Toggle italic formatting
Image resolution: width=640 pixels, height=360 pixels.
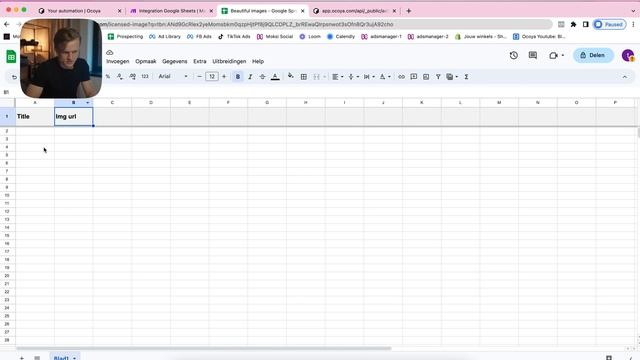click(x=250, y=77)
